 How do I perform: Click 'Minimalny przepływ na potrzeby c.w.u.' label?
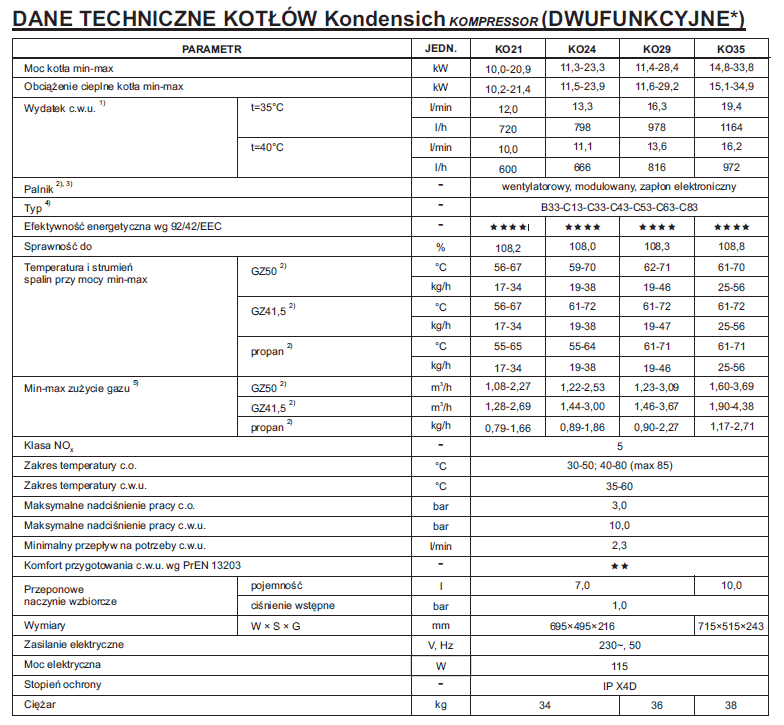[x=114, y=546]
